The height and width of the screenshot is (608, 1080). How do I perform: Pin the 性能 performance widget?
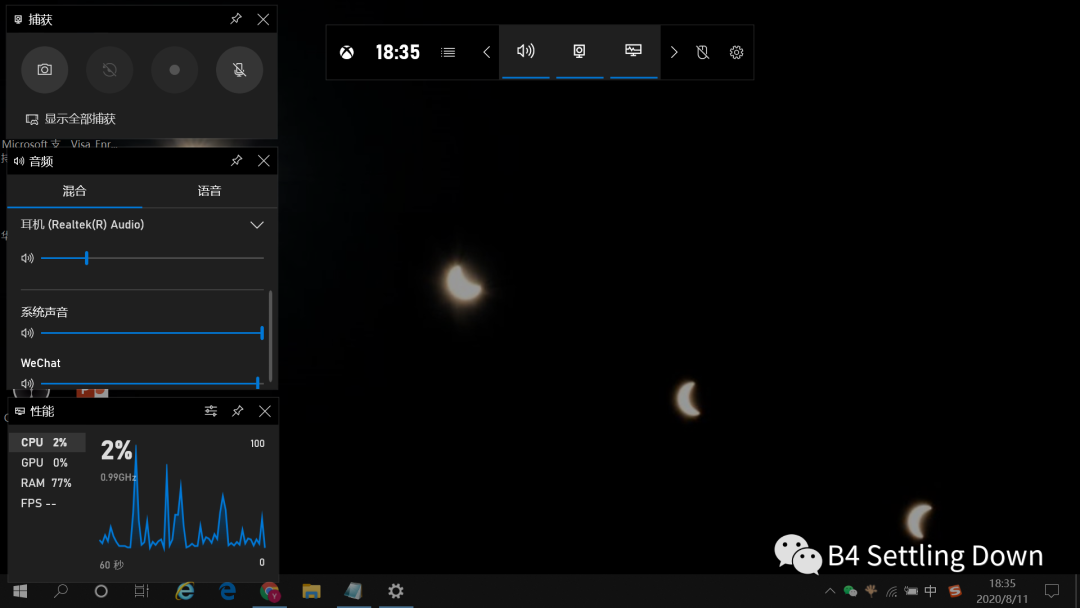pos(238,411)
